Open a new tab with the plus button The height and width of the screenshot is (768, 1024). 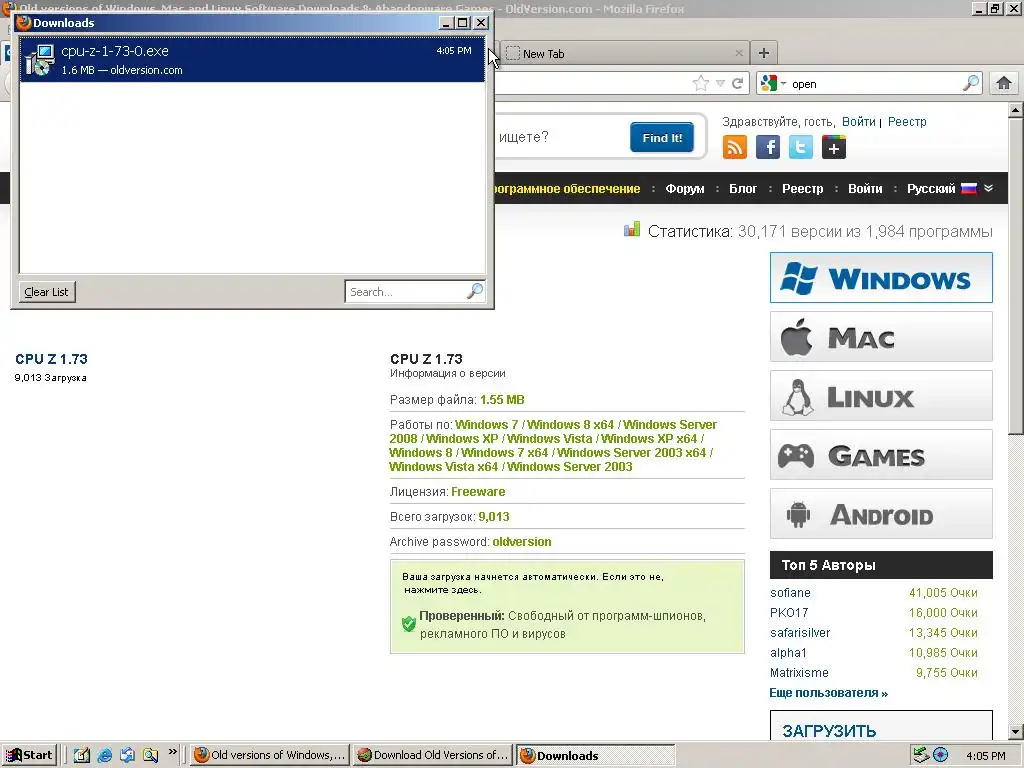(x=763, y=53)
